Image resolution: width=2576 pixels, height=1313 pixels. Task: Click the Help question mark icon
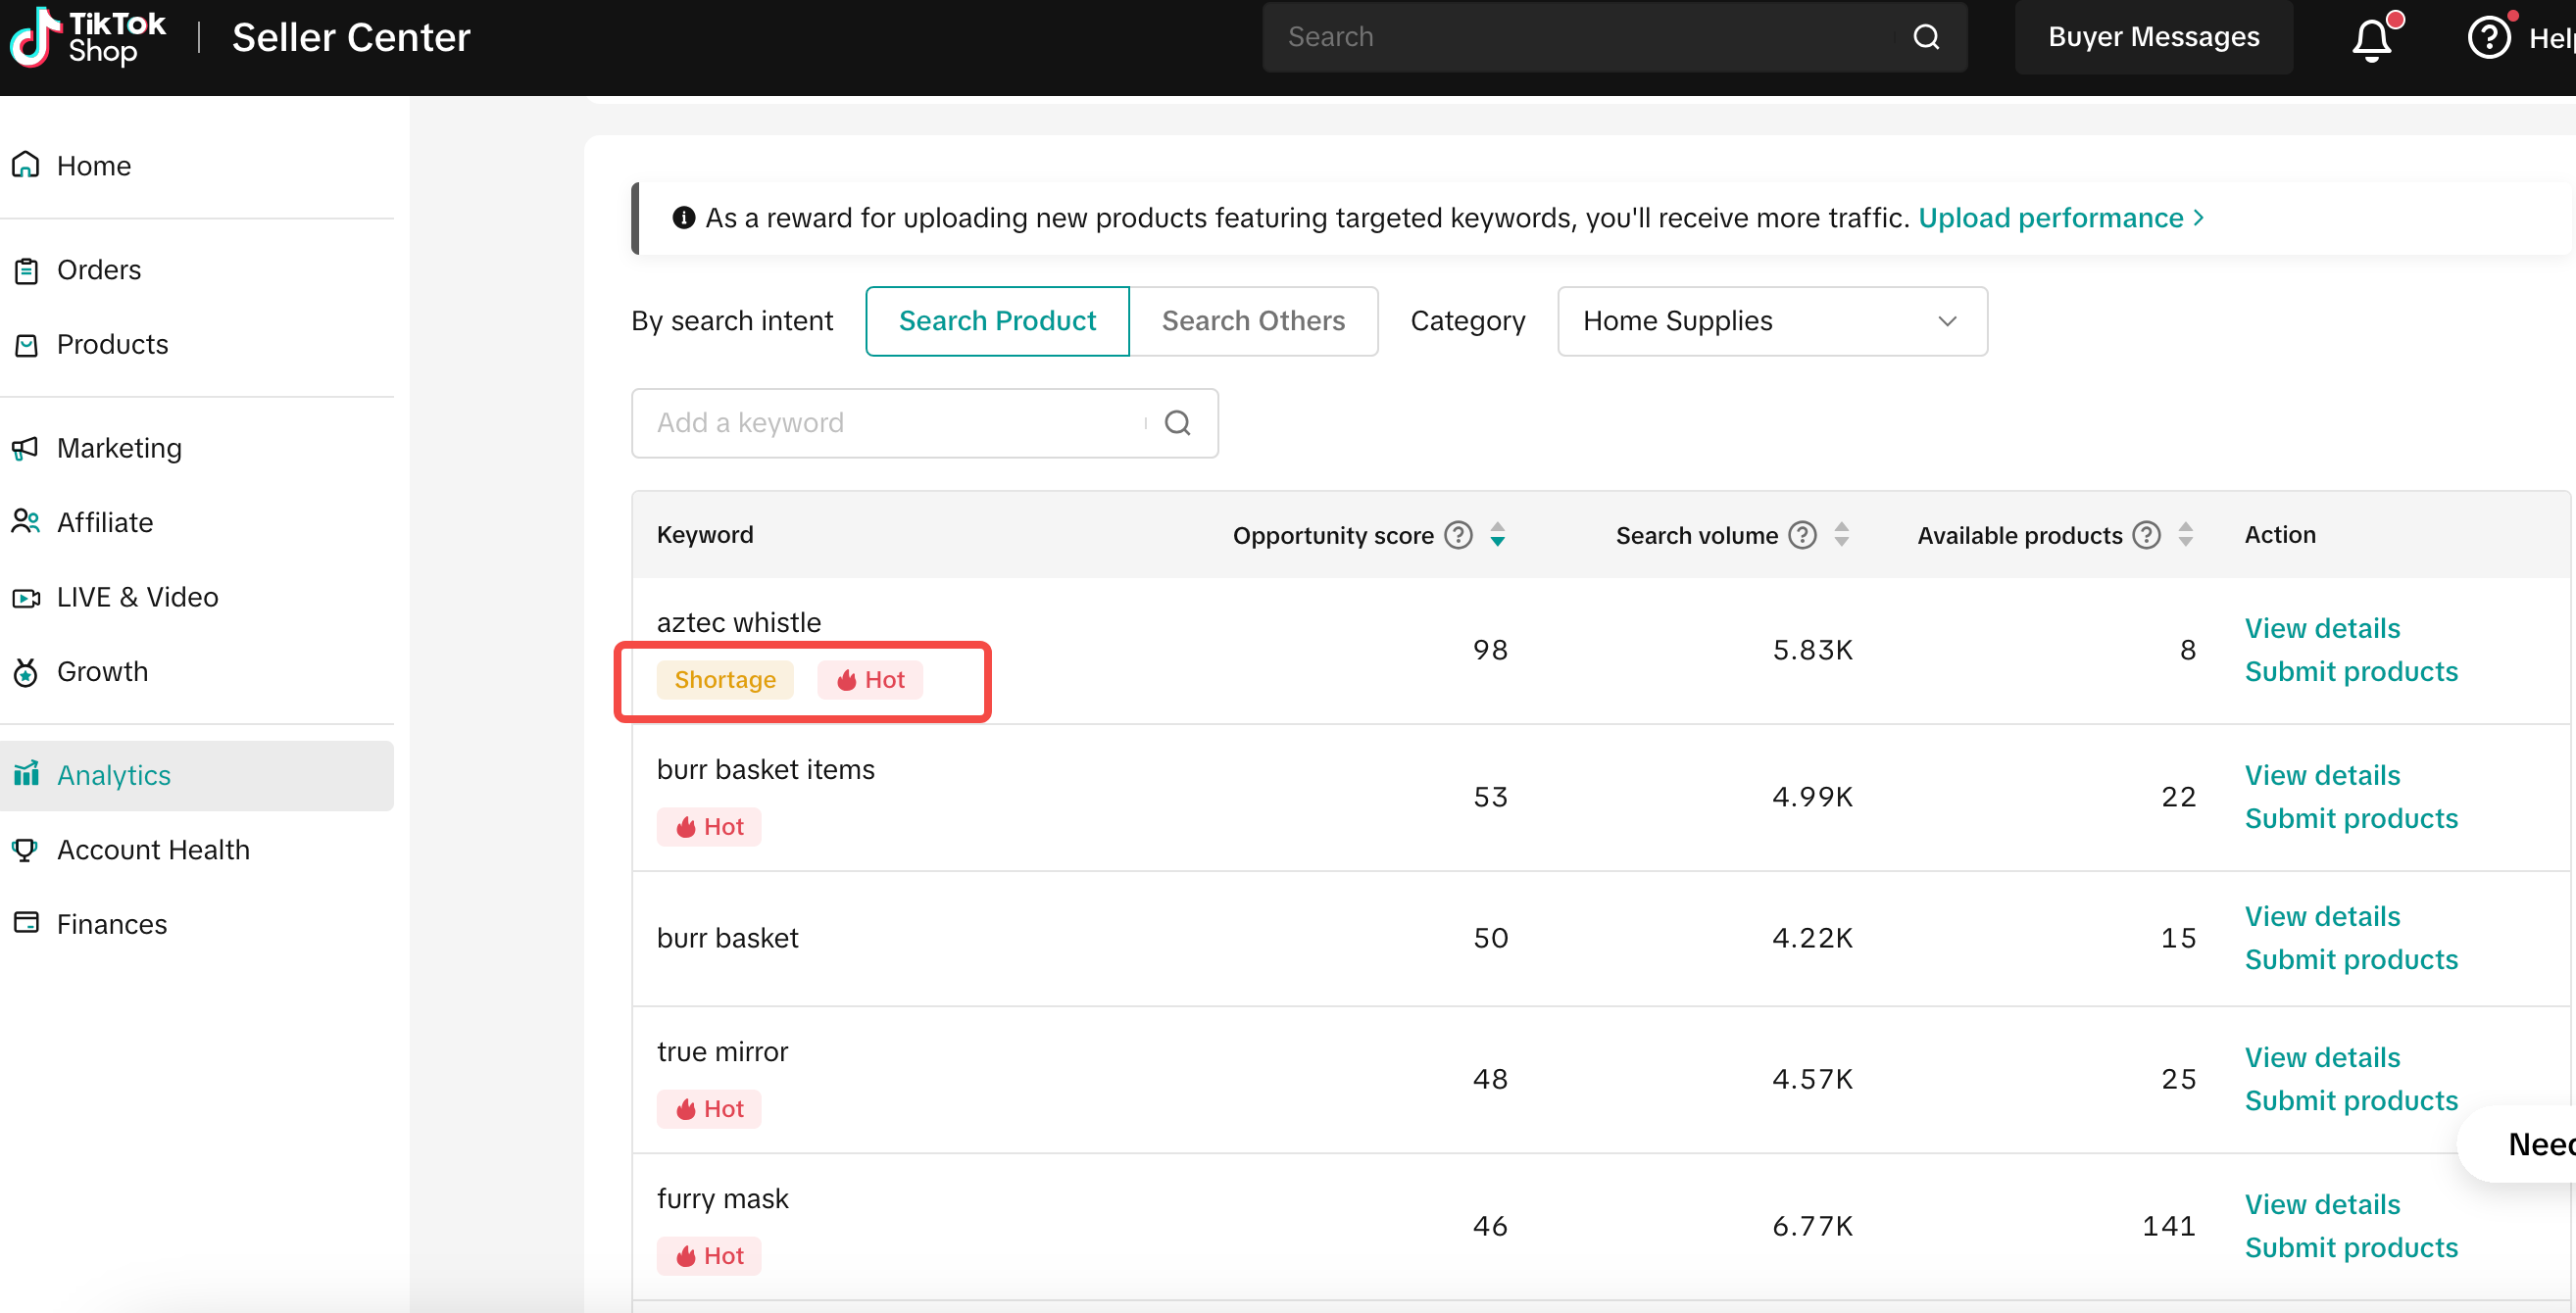2489,38
